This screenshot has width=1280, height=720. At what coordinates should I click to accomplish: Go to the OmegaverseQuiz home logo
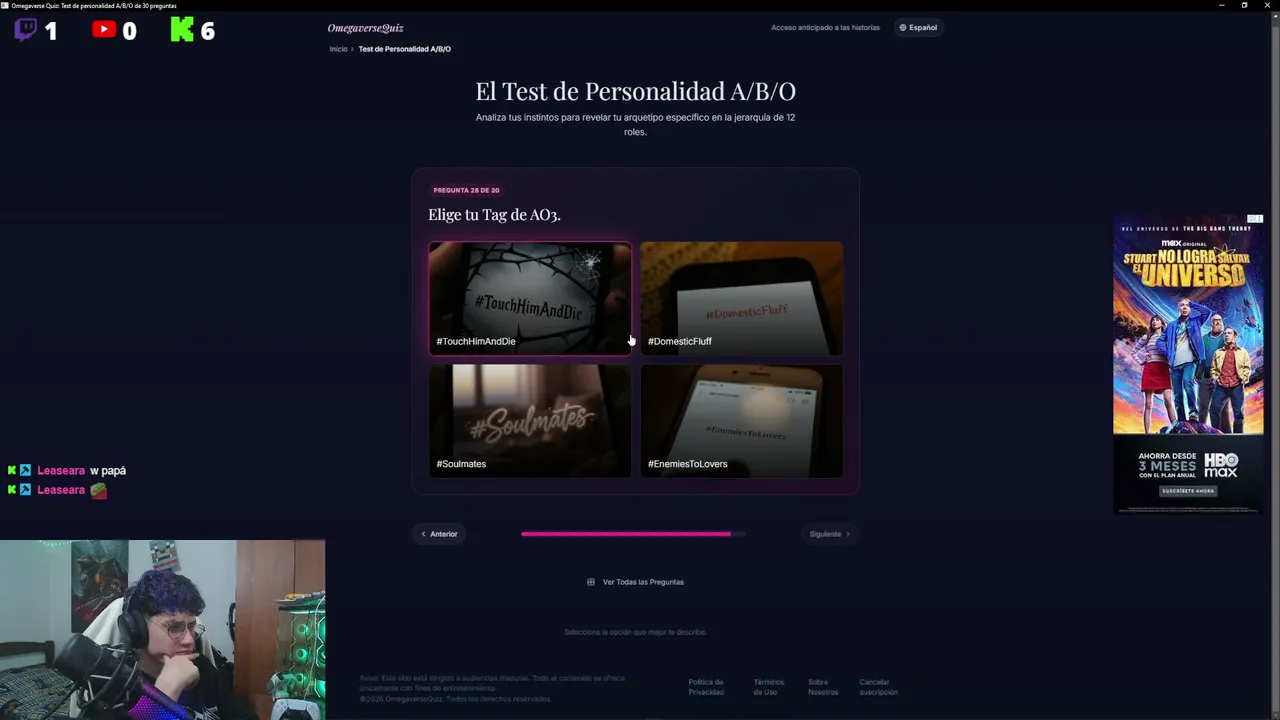coord(366,28)
